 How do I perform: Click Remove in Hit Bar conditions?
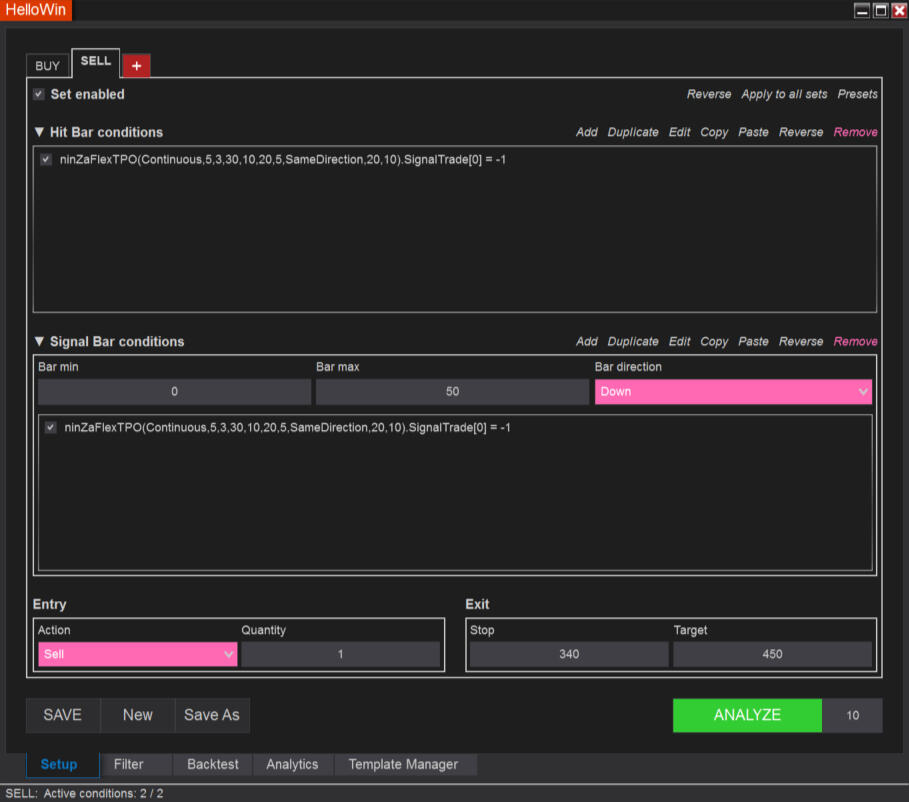tap(855, 132)
